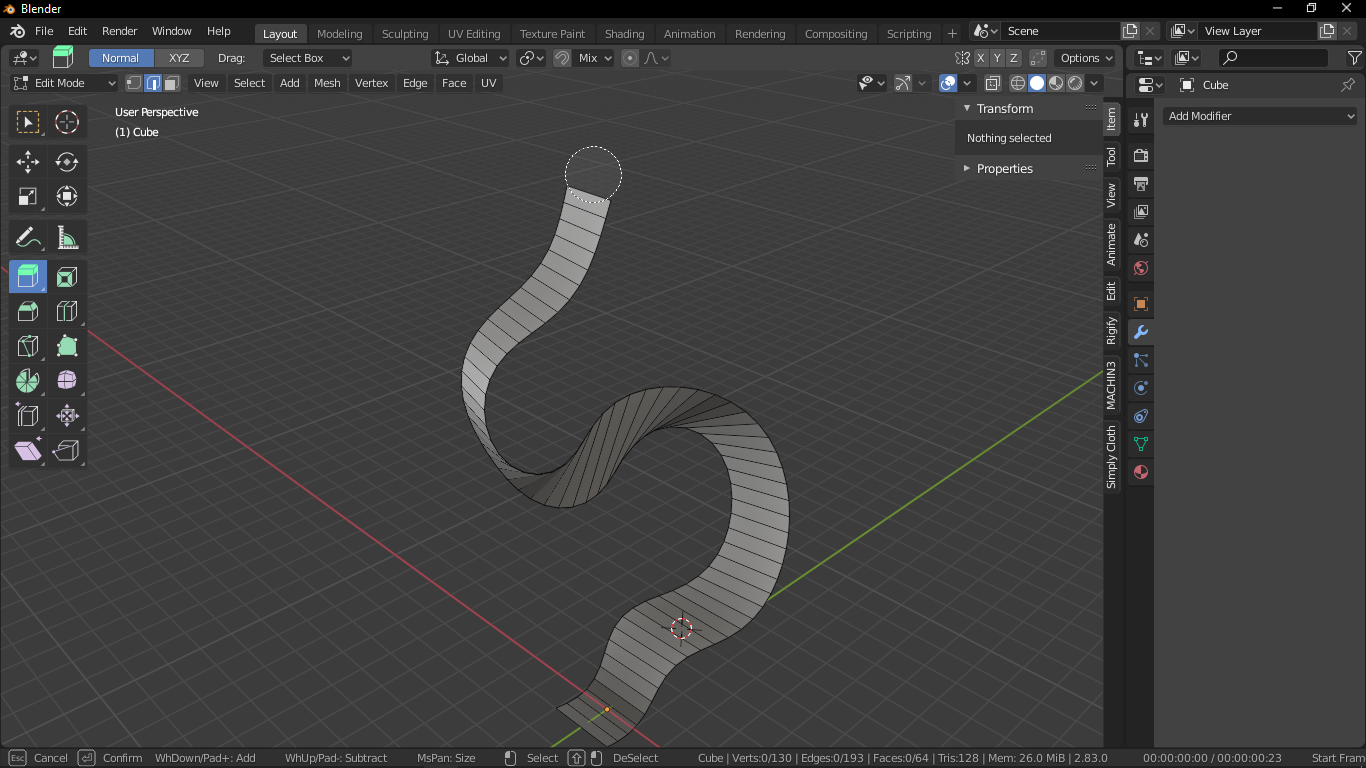Switch to wireframe viewport shading
The image size is (1366, 768).
click(1018, 83)
